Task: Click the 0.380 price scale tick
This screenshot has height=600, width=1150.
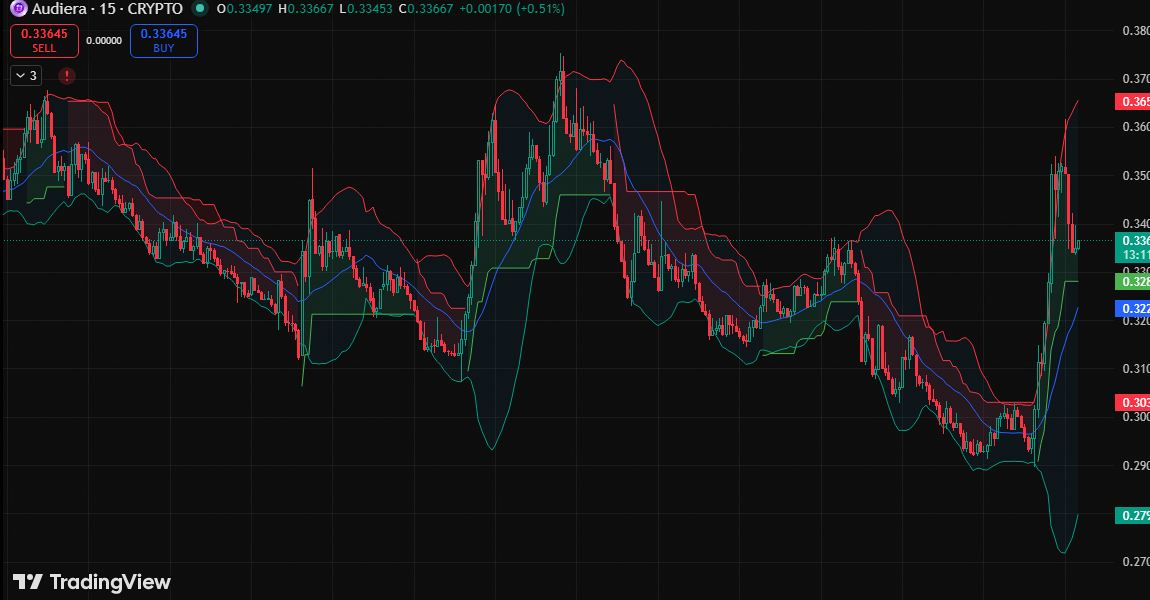Action: pos(1134,30)
